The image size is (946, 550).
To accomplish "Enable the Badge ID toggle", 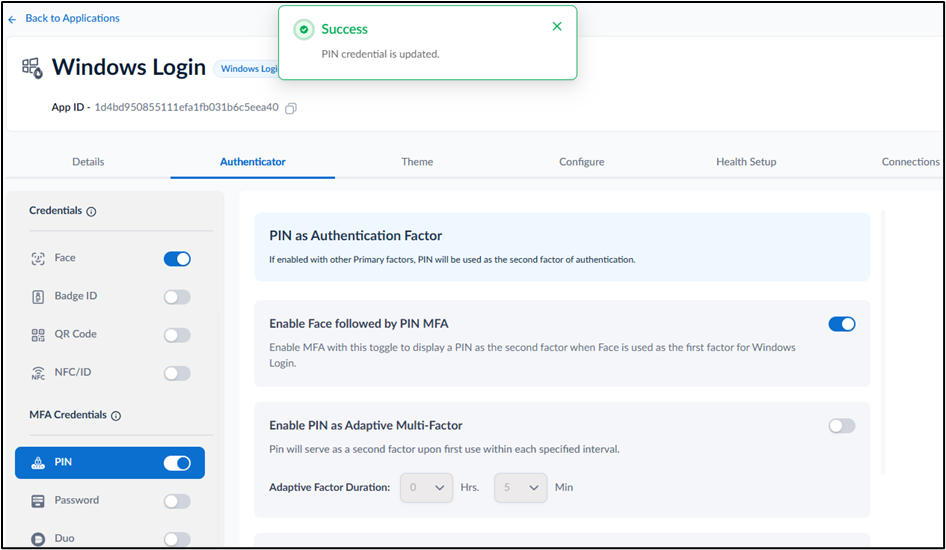I will coord(177,297).
